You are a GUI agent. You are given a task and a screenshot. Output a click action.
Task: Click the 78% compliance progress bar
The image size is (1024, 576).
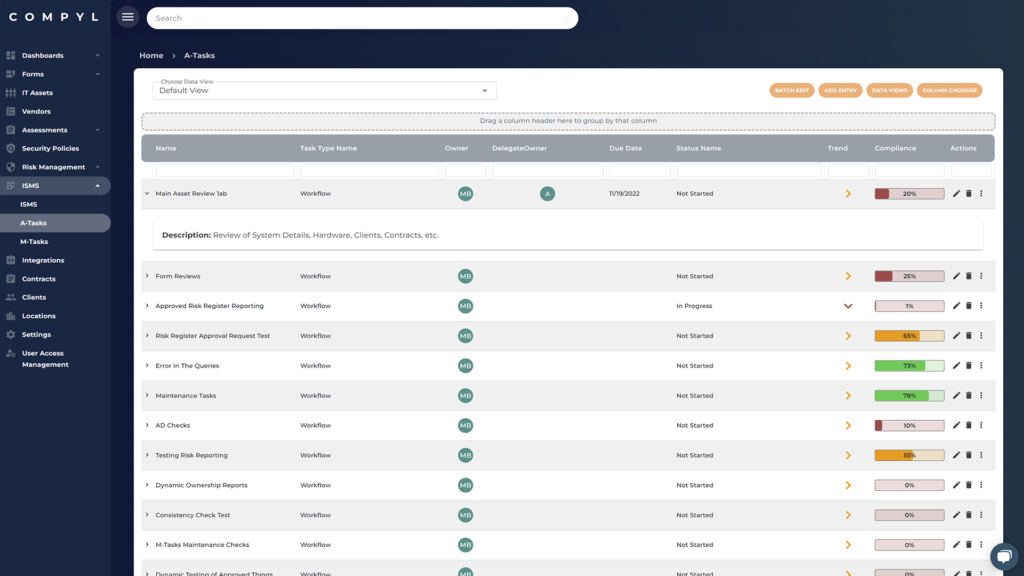909,395
